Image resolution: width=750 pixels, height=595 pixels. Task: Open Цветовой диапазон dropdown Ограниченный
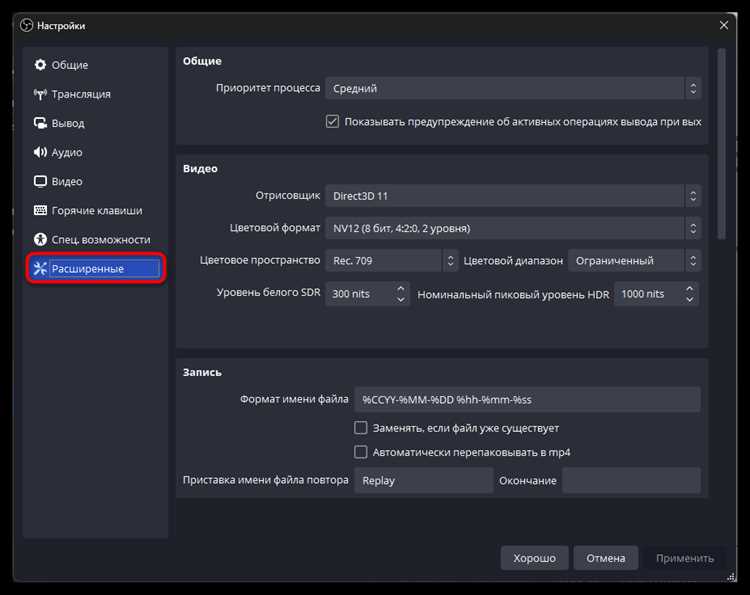(x=635, y=261)
